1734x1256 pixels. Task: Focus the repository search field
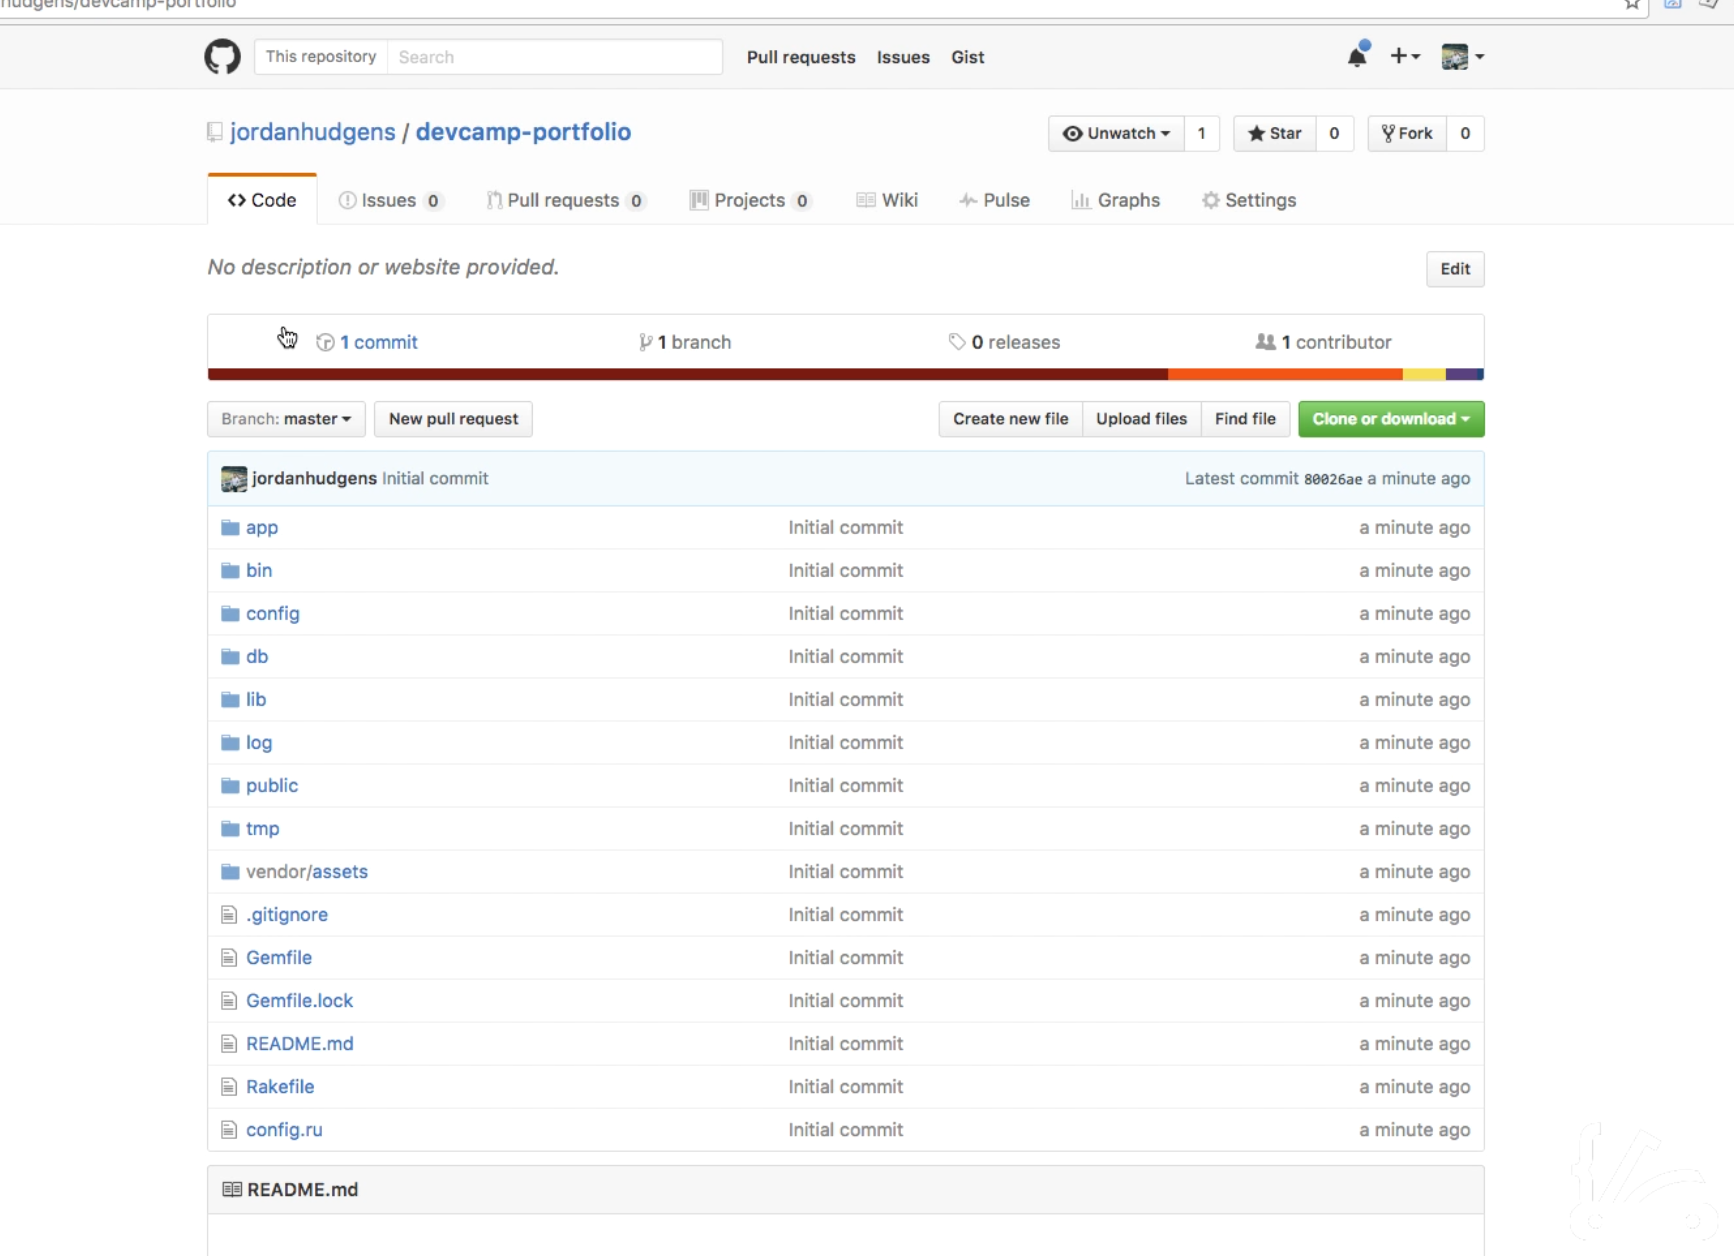[x=554, y=57]
